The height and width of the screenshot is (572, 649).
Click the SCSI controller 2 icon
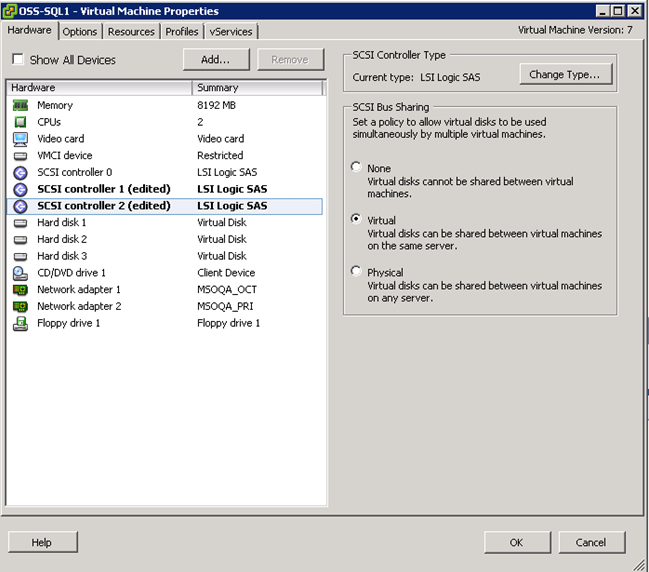pyautogui.click(x=20, y=206)
